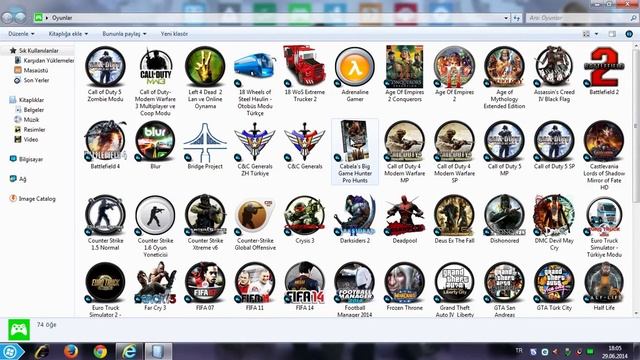Select Counter-Strike Global Offensive icon

pos(255,215)
